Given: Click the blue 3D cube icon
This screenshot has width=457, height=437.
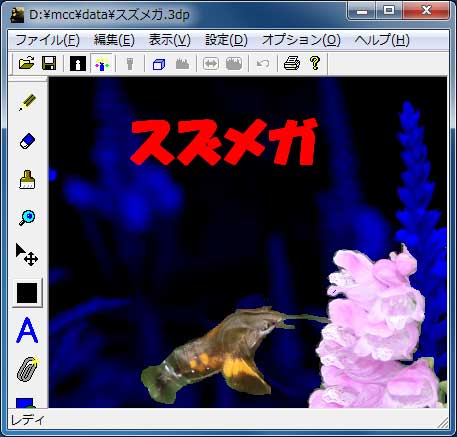Looking at the screenshot, I should 159,63.
